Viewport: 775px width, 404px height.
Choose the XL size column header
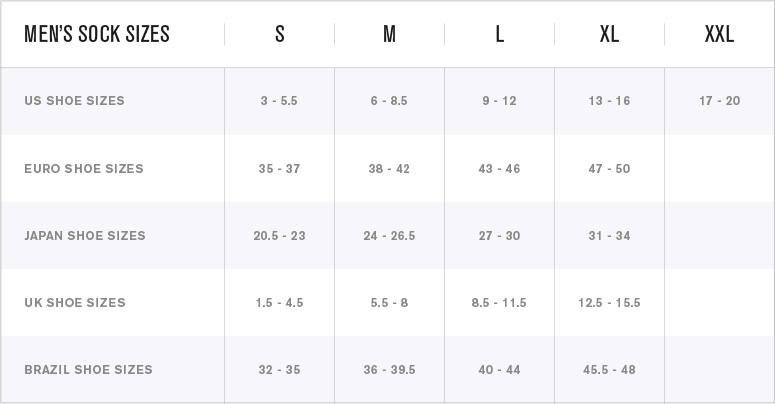[x=609, y=34]
